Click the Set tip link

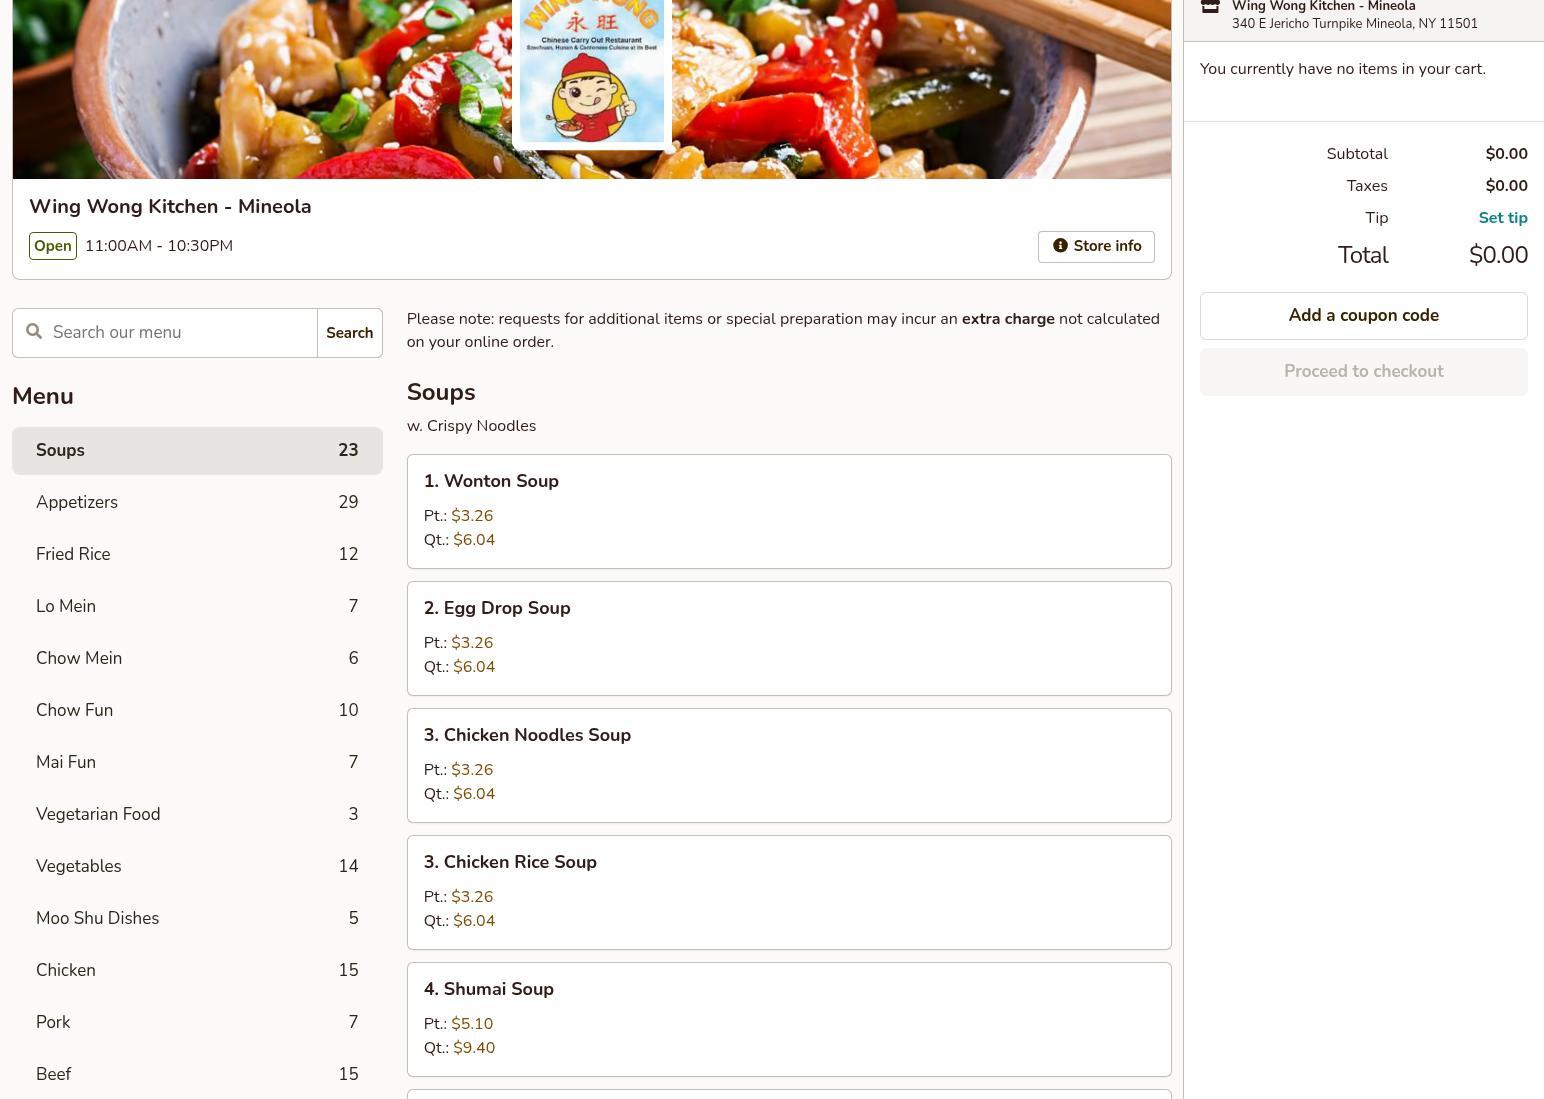[1503, 218]
